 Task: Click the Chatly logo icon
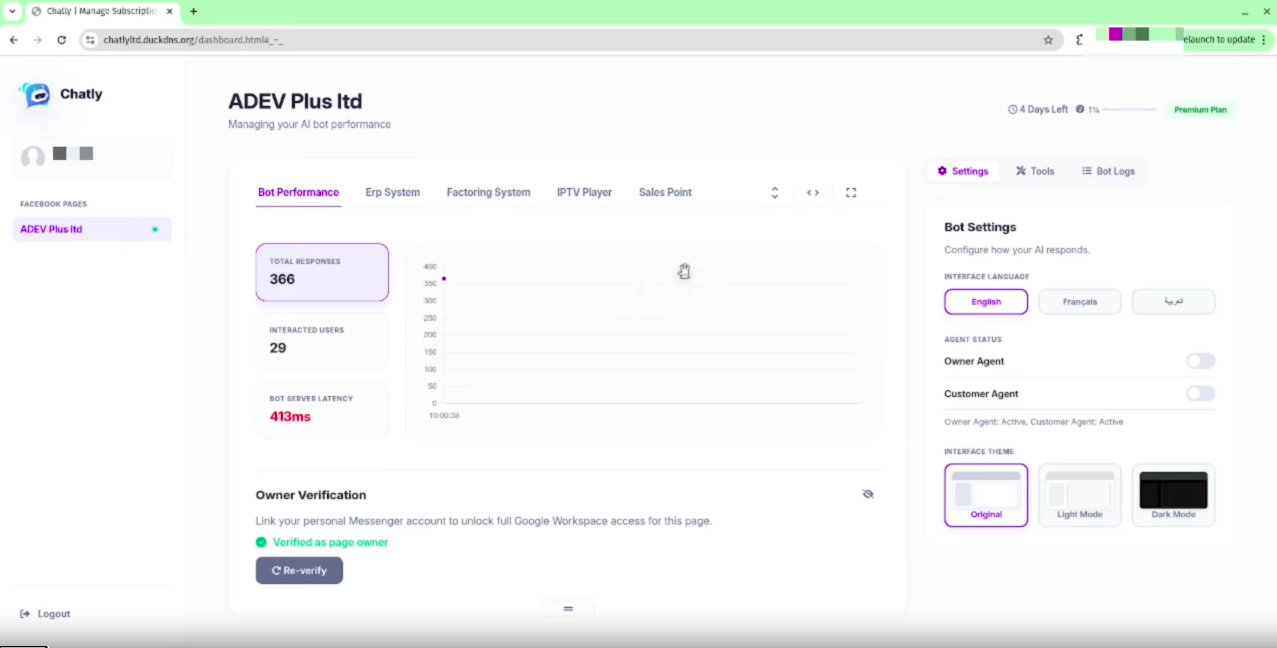pyautogui.click(x=36, y=95)
